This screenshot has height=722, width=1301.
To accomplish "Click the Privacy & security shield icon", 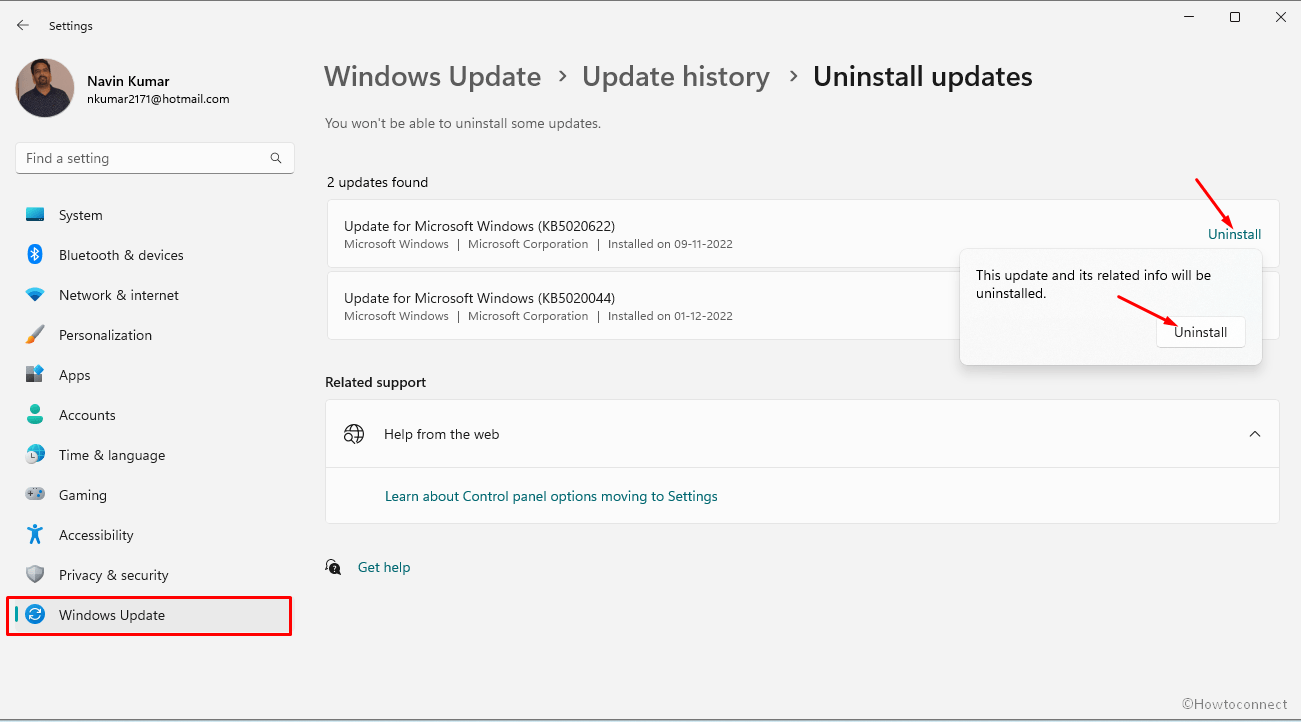I will 35,575.
